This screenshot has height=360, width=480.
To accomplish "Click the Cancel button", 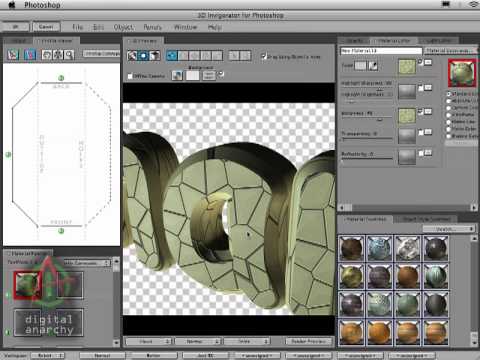I will (46, 27).
